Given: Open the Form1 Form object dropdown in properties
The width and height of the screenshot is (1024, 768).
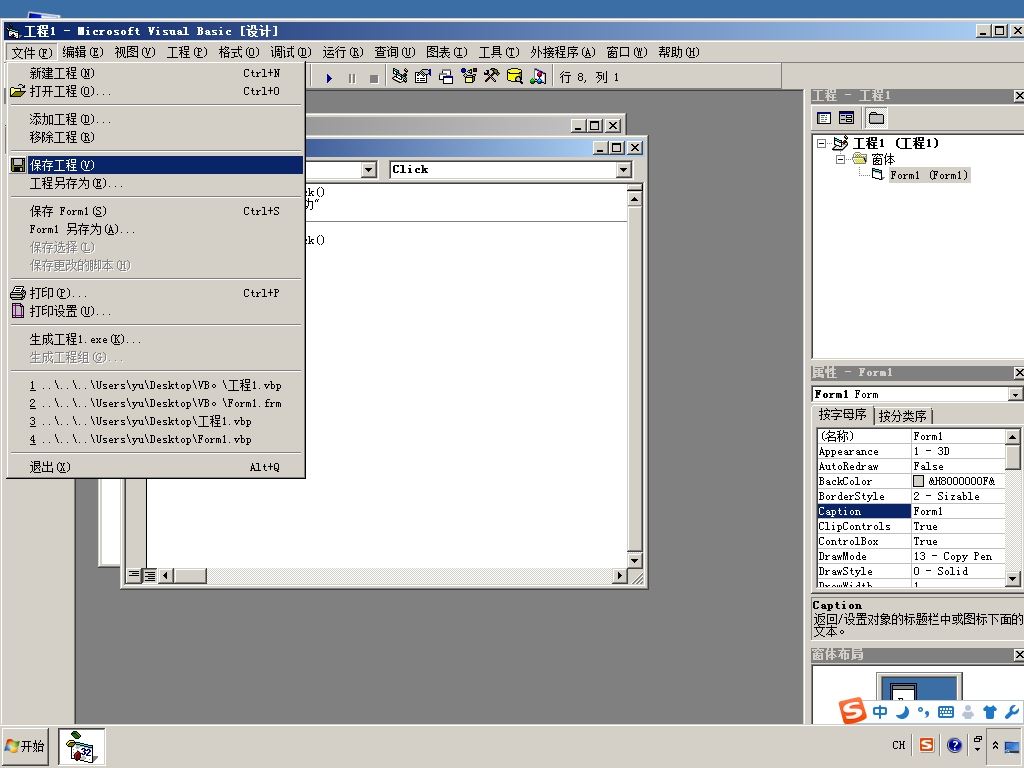Looking at the screenshot, I should pos(1016,394).
